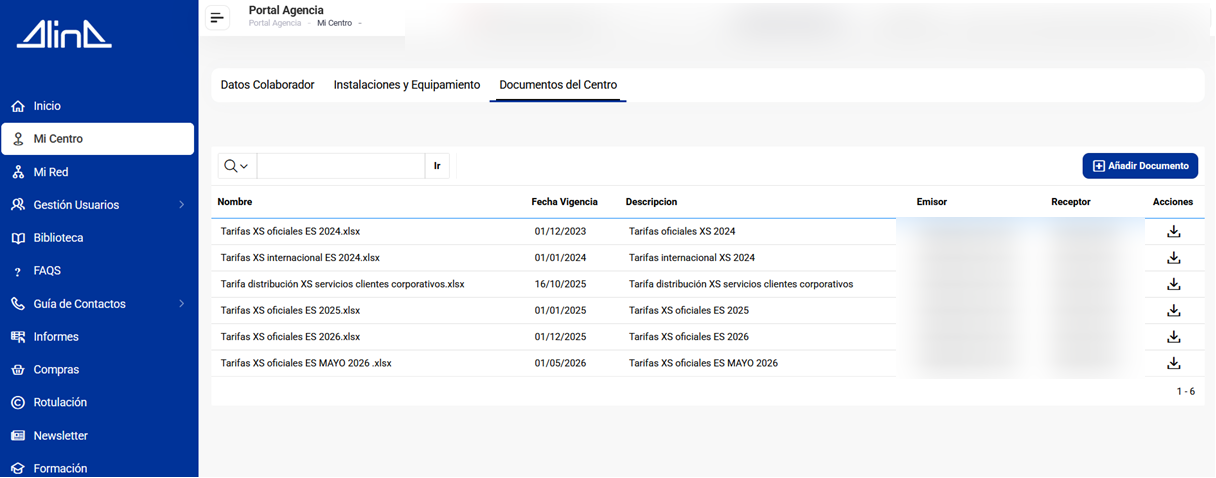Download Tarifas XS oficiales ES MAYO 2026 file
This screenshot has width=1216, height=478.
1174,363
